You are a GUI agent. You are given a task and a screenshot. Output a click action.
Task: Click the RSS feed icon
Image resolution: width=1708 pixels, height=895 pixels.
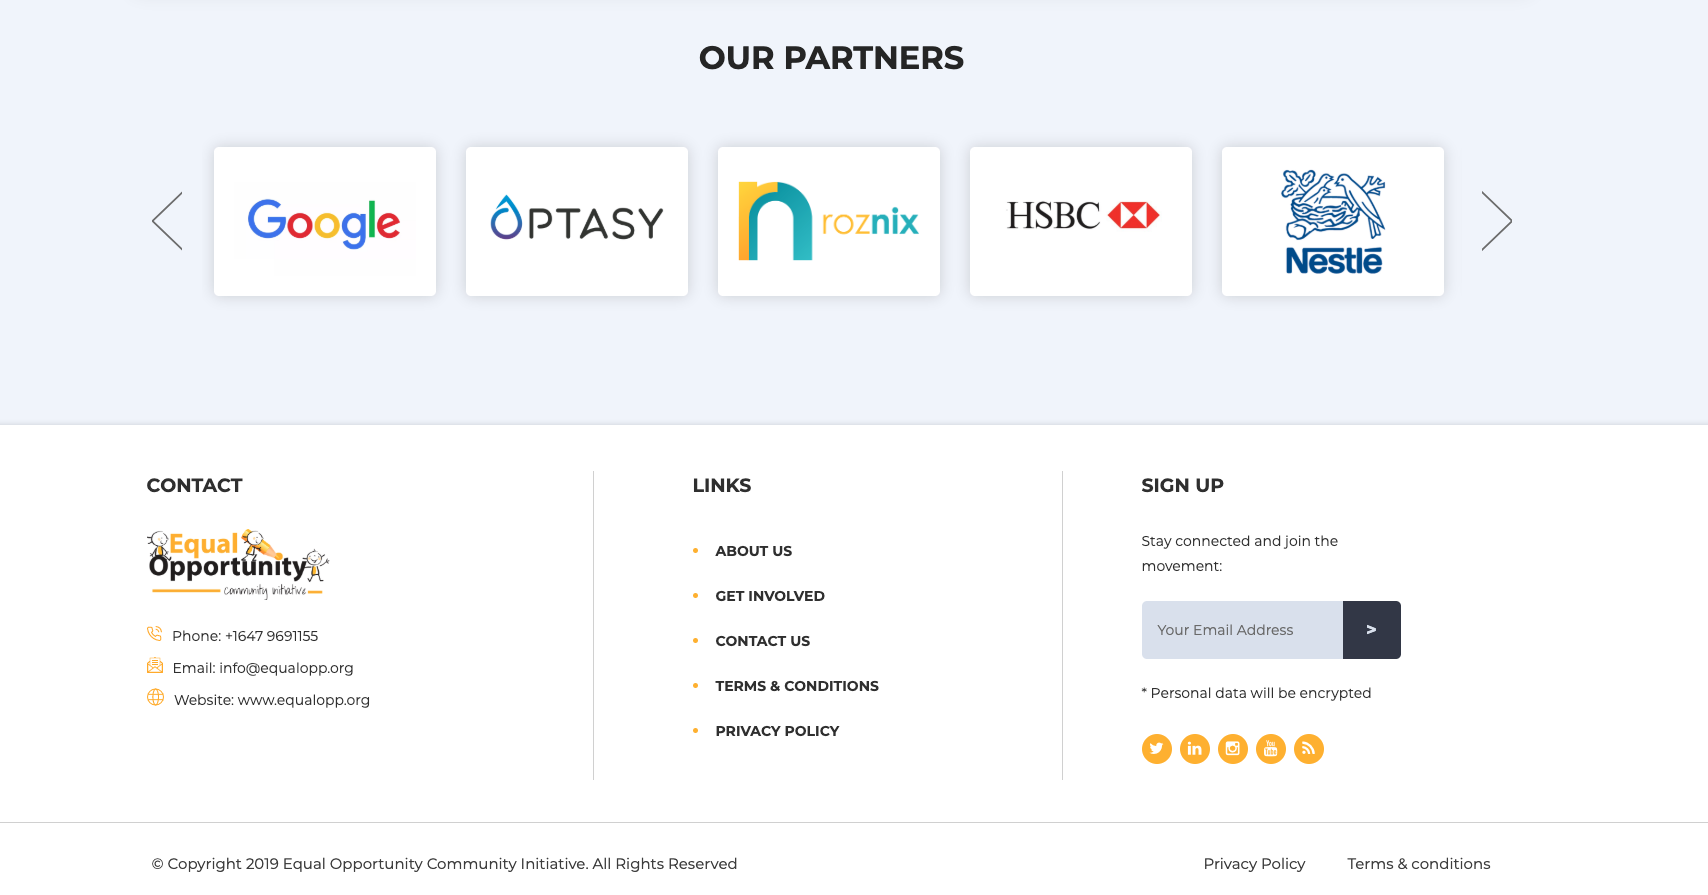point(1308,749)
